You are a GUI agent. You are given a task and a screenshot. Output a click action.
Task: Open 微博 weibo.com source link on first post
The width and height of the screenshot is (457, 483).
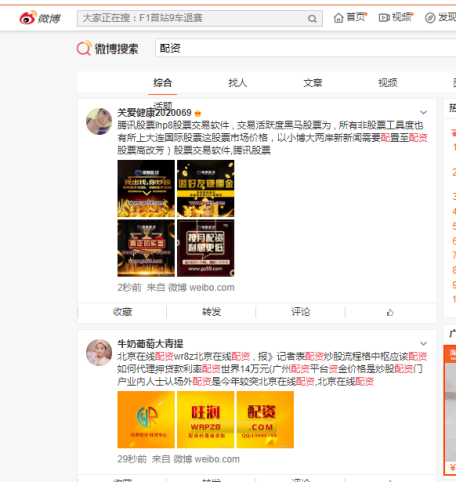click(x=201, y=288)
